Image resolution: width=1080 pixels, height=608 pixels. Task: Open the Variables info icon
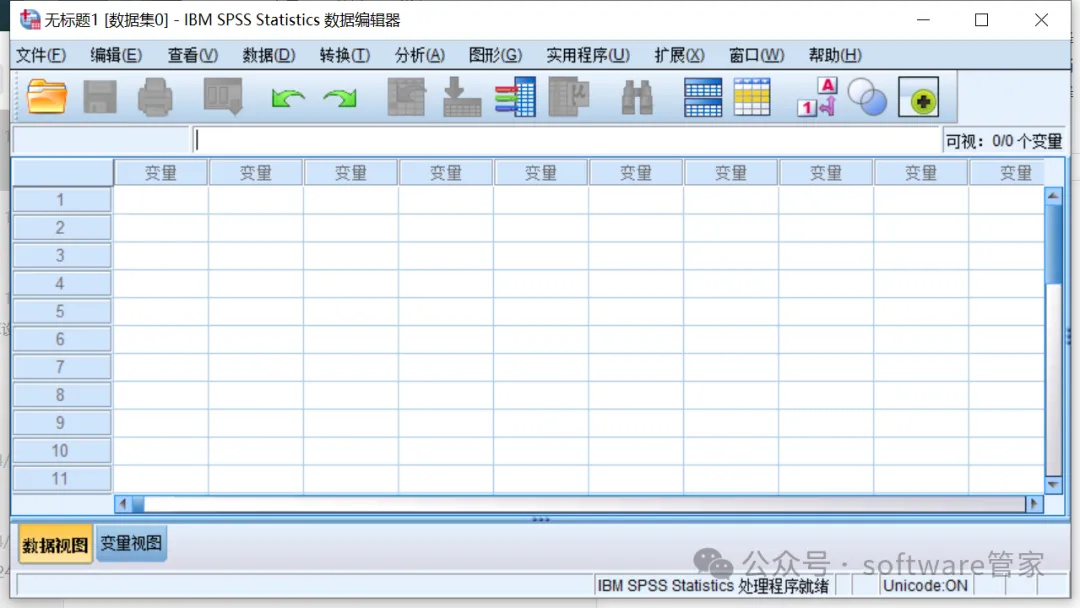pos(515,97)
